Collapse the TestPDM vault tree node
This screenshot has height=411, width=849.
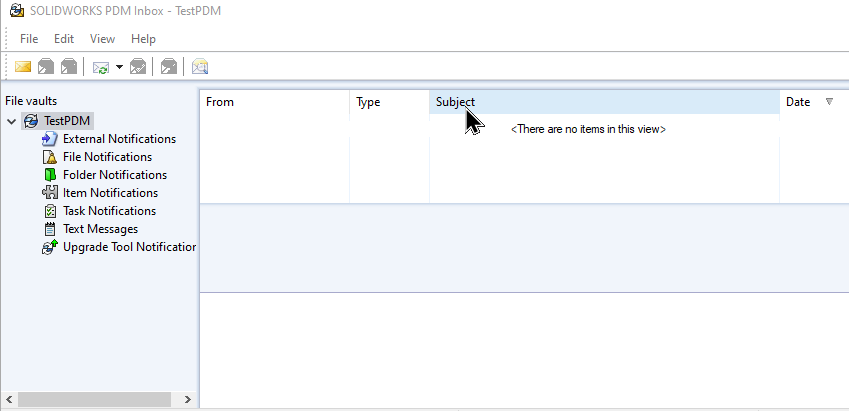tap(12, 121)
